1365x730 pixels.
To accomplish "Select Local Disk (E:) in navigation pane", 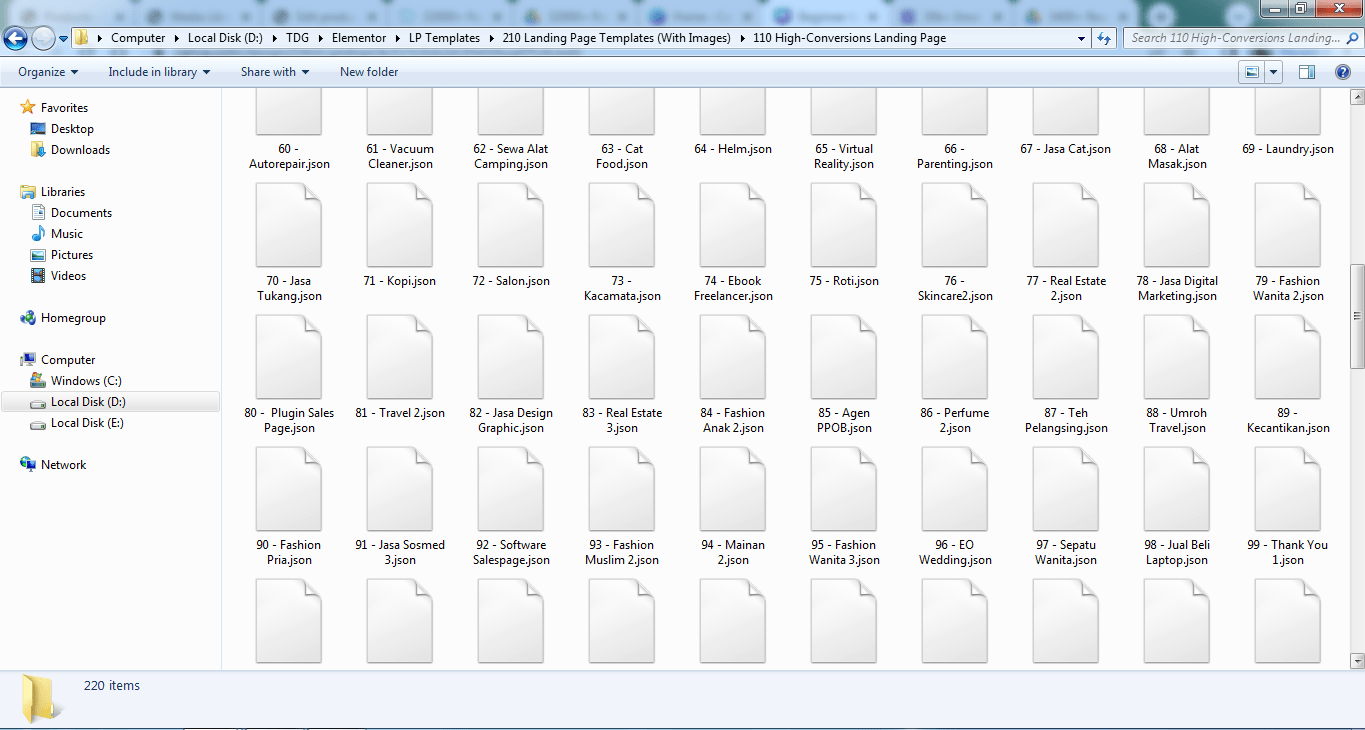I will pyautogui.click(x=85, y=423).
